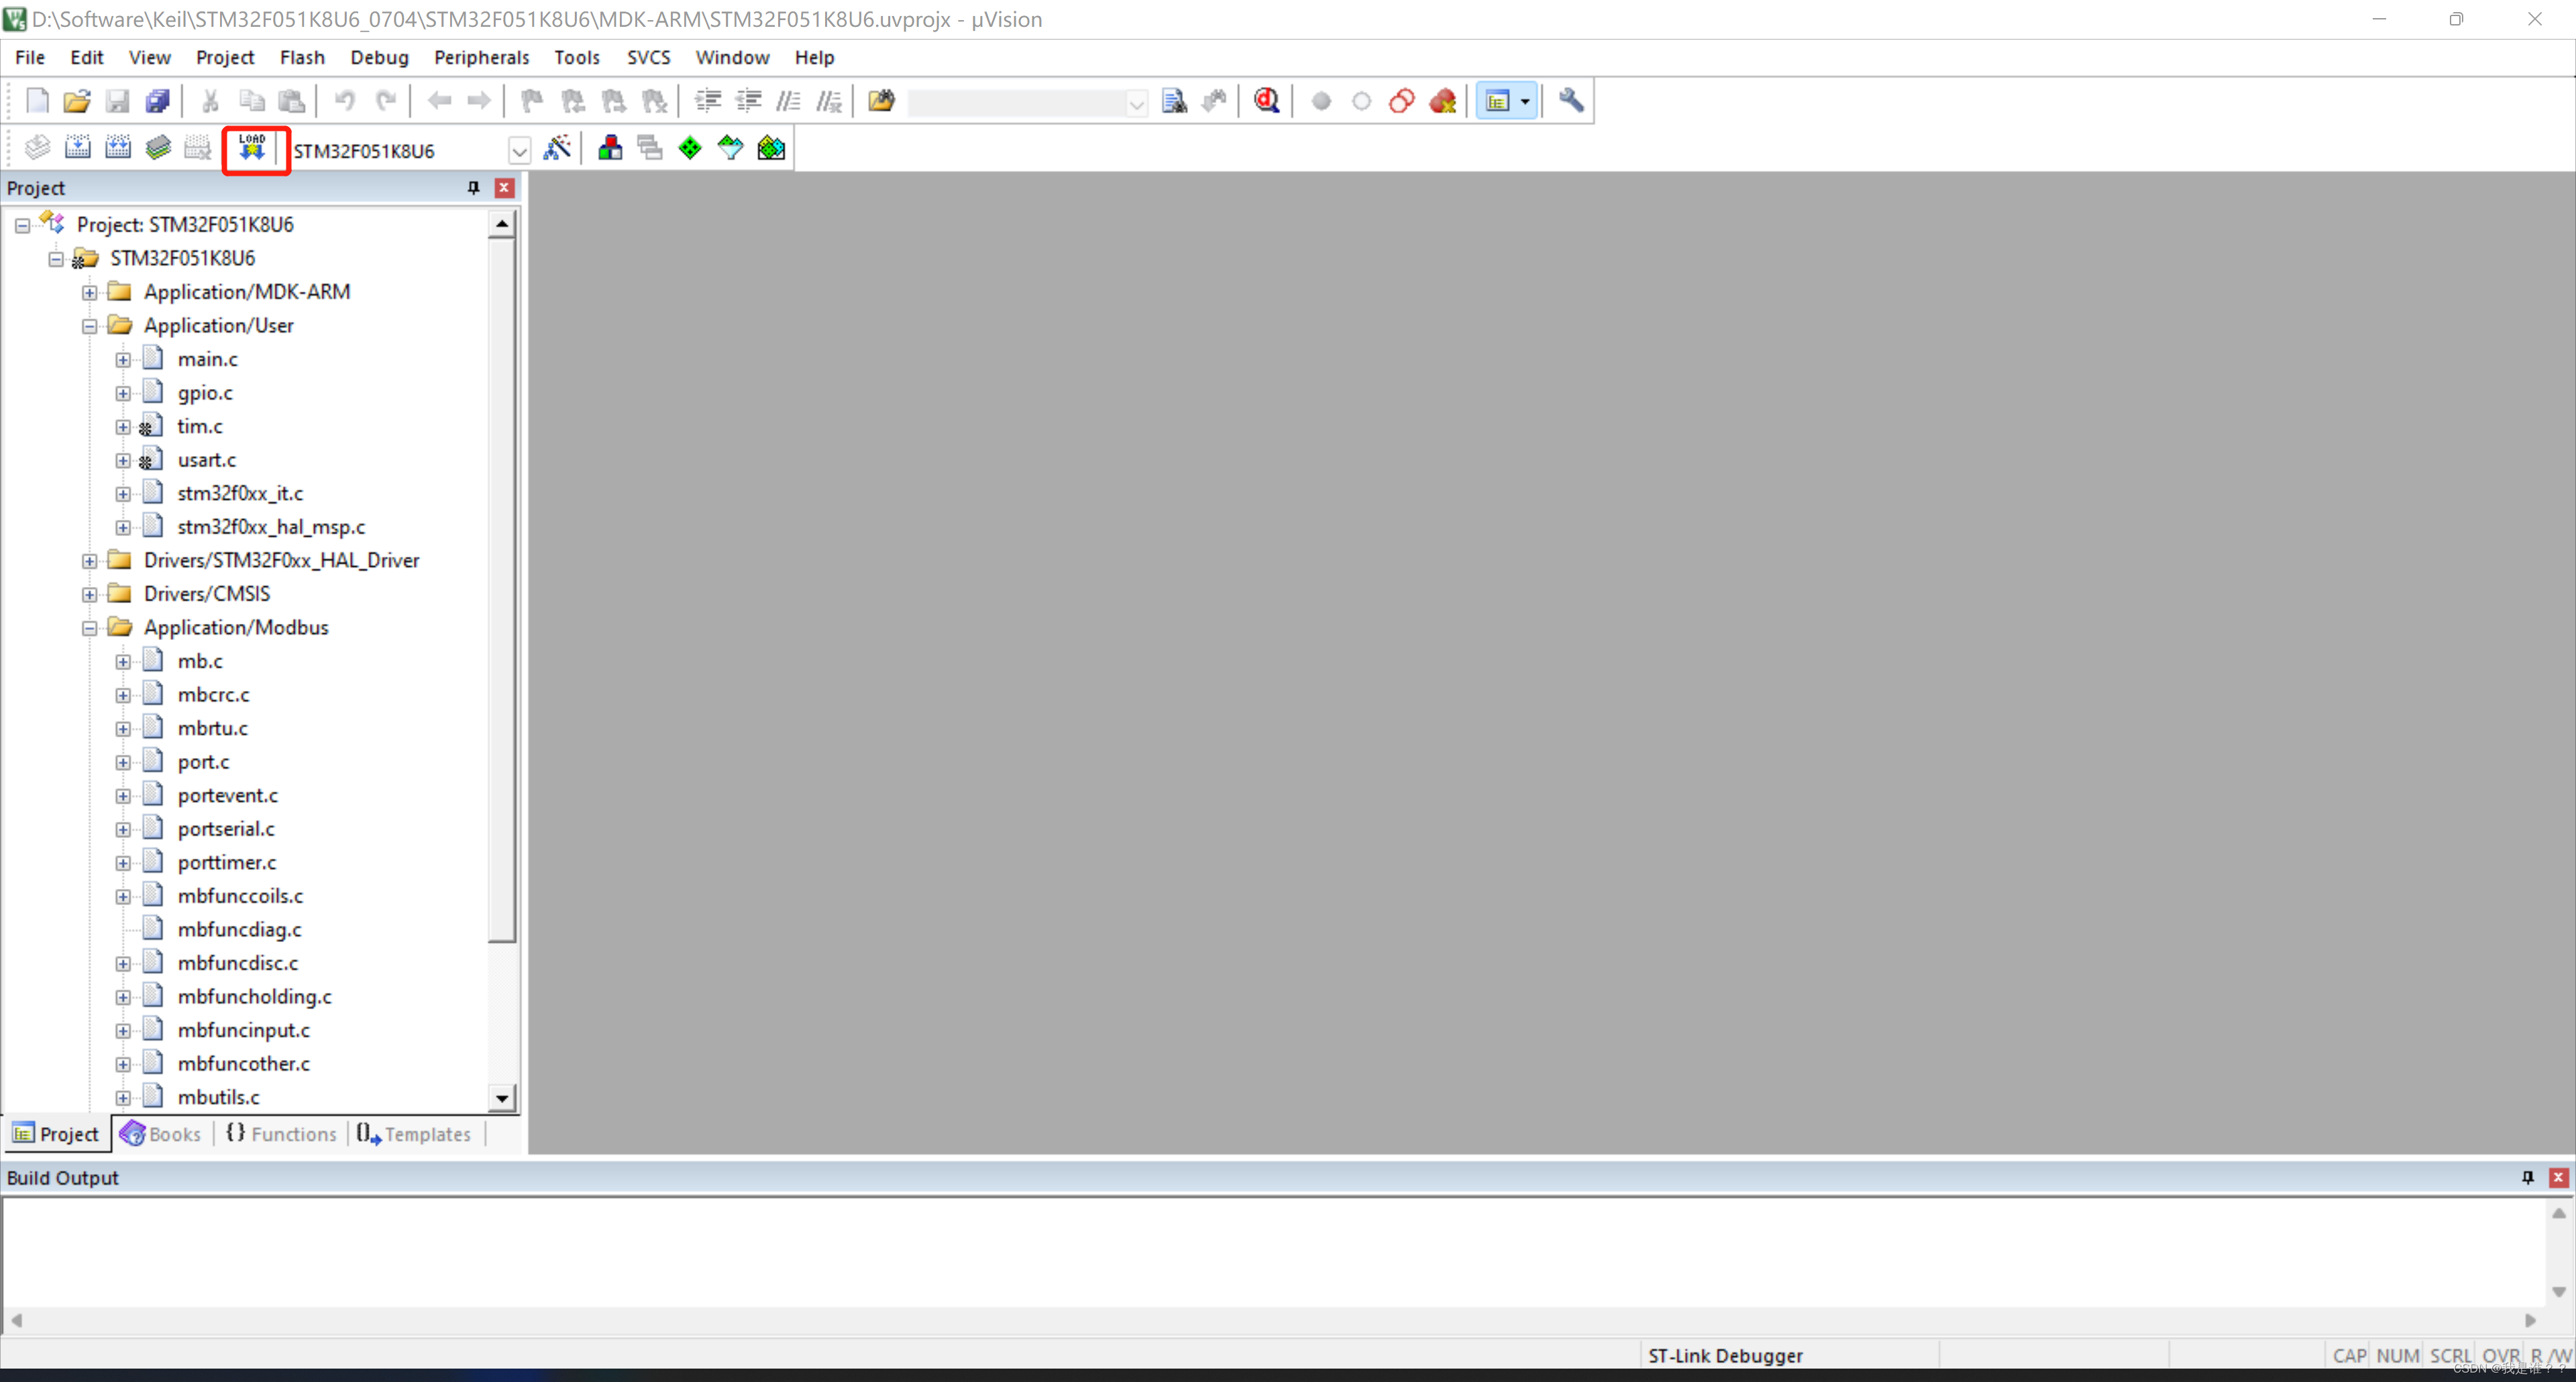2576x1382 pixels.
Task: Open the STM32F051K8U6 target dropdown
Action: tap(519, 151)
